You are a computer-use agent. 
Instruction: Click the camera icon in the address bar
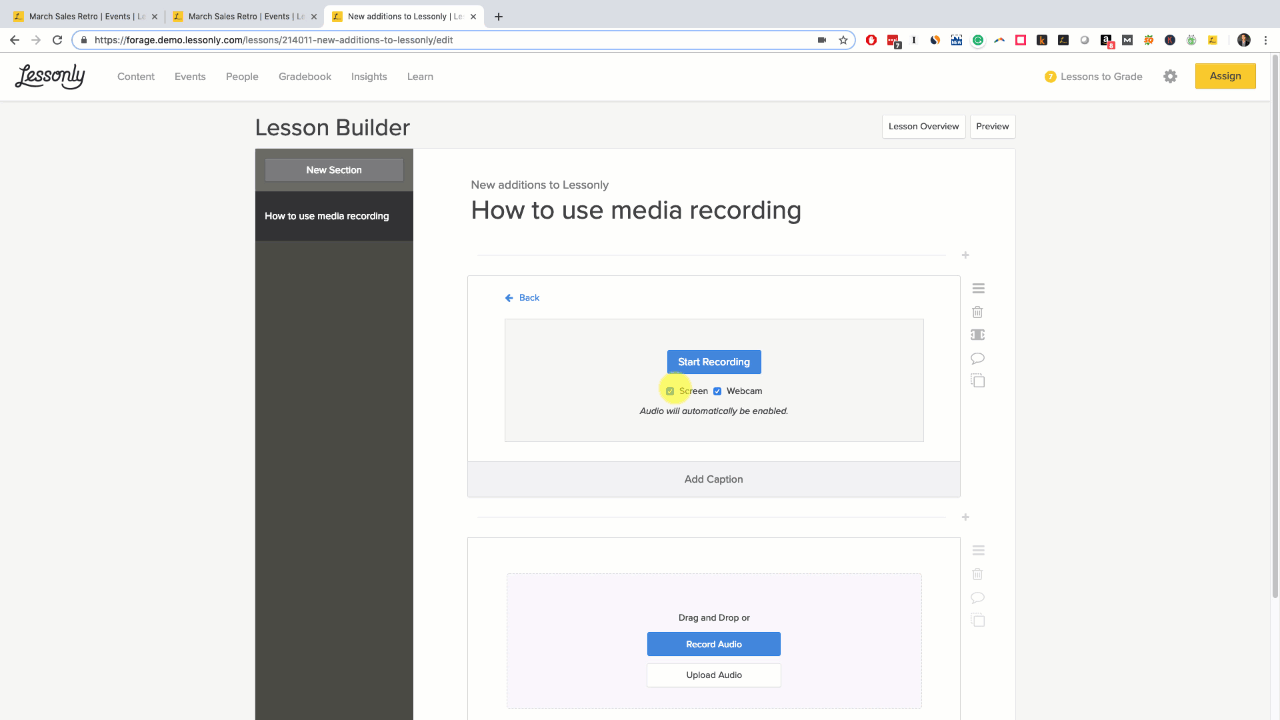822,40
